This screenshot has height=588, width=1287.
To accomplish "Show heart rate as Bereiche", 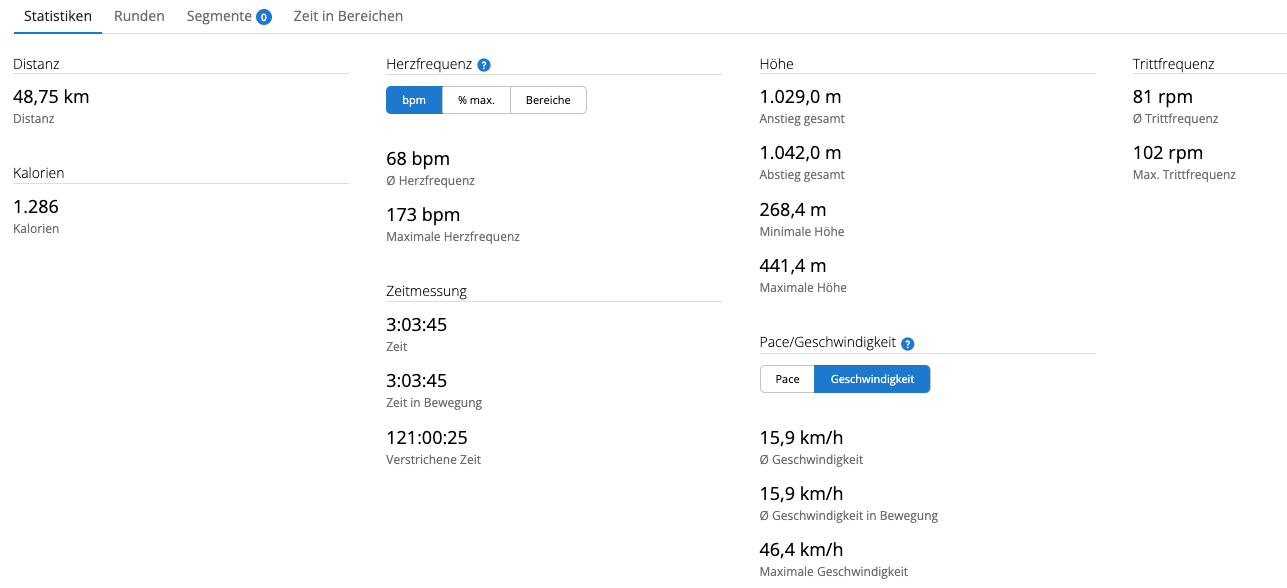I will pyautogui.click(x=548, y=100).
